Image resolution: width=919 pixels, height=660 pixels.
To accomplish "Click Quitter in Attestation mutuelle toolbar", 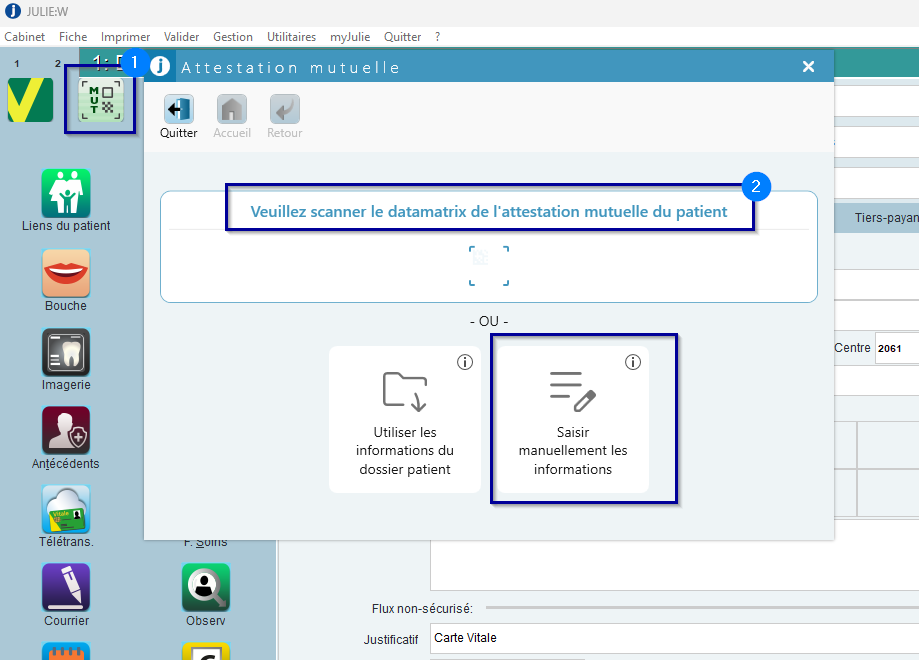I will 179,117.
